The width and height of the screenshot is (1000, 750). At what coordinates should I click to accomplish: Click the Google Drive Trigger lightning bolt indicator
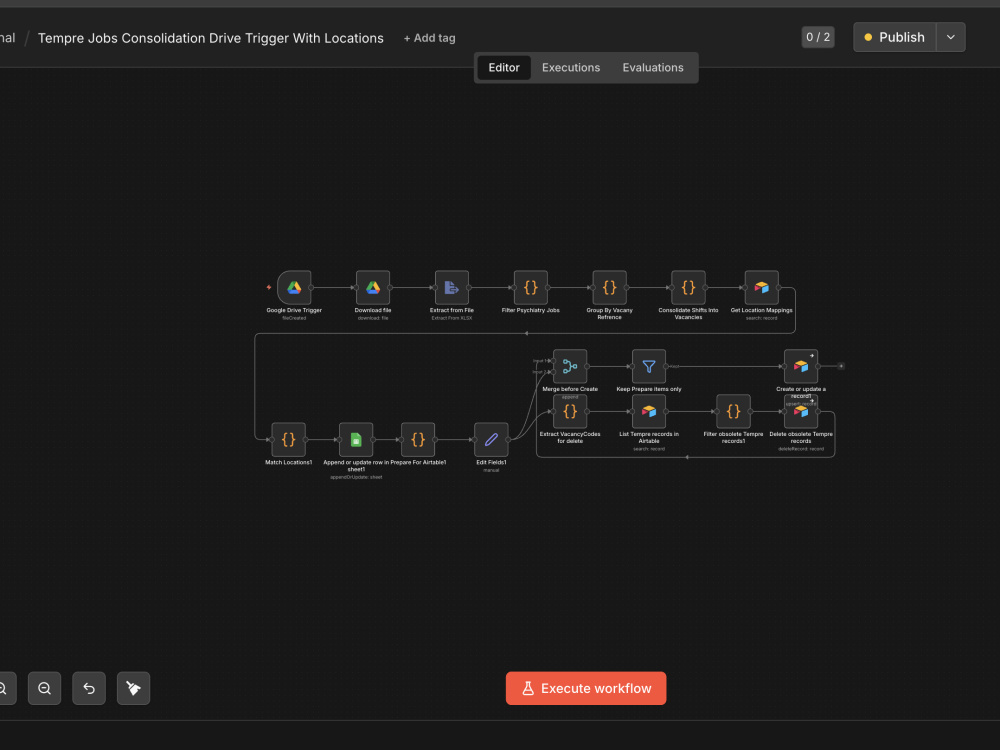coord(269,288)
